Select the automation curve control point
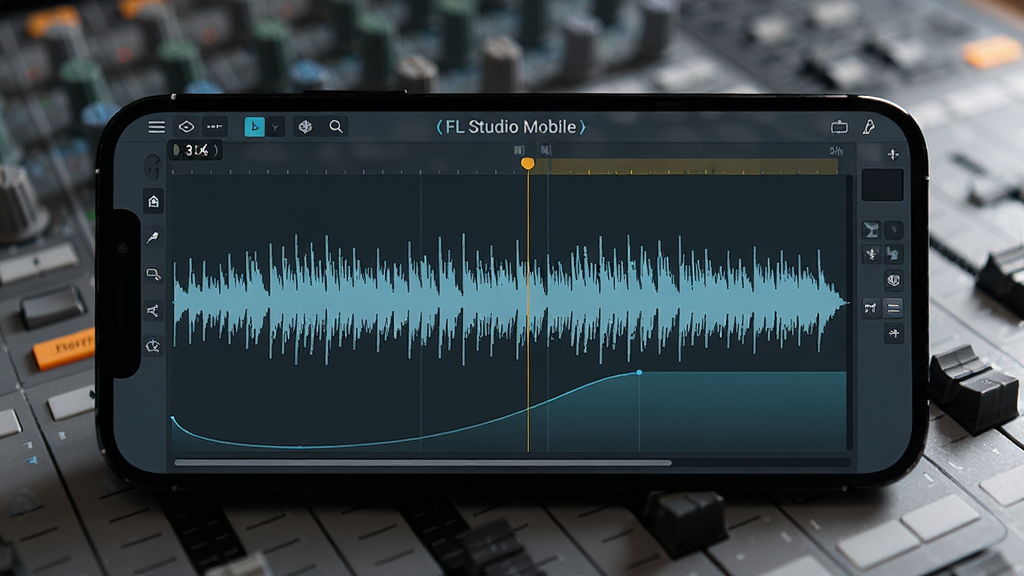1024x576 pixels. pyautogui.click(x=639, y=372)
